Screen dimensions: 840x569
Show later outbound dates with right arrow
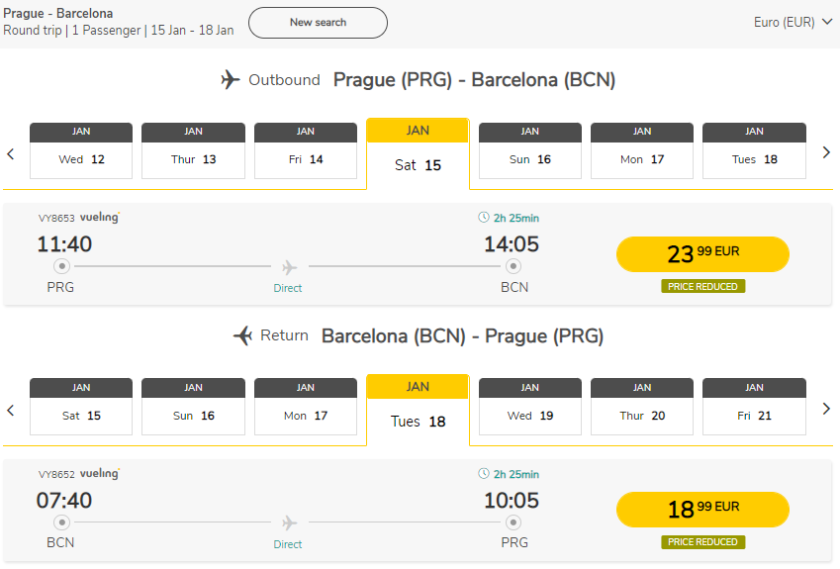(x=826, y=153)
